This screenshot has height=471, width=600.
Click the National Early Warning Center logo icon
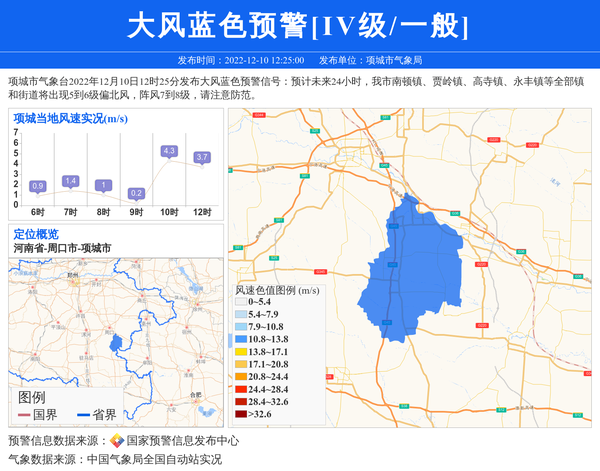(x=117, y=441)
